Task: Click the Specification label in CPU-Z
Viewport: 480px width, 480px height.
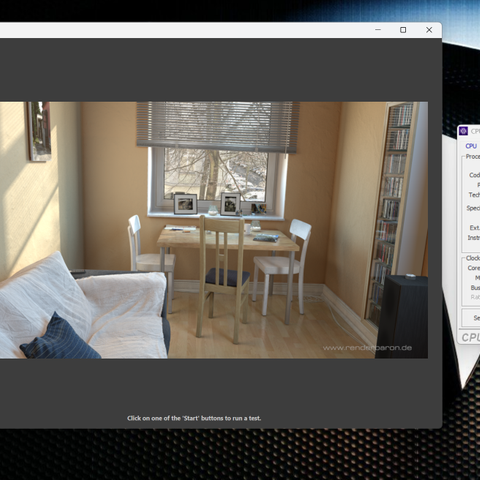Action: (473, 208)
